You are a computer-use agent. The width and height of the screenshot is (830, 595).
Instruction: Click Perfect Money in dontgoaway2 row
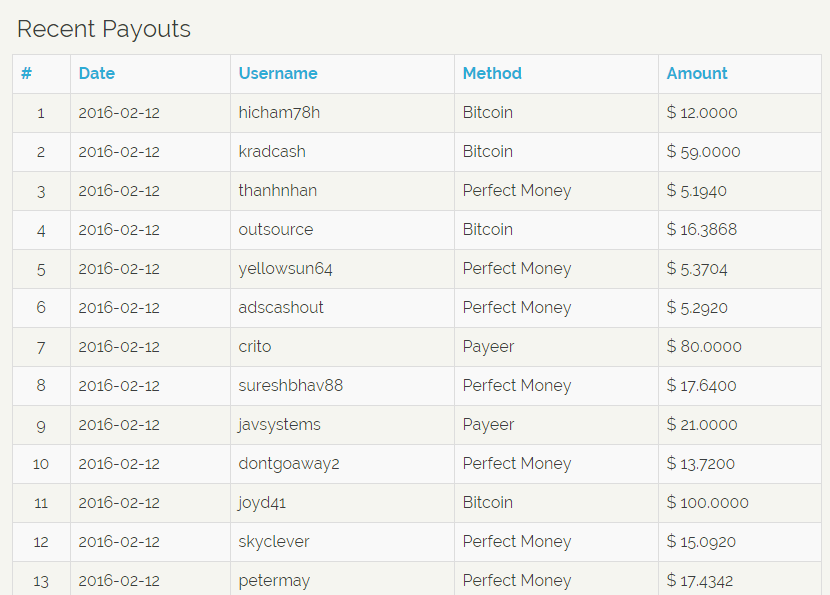point(517,464)
